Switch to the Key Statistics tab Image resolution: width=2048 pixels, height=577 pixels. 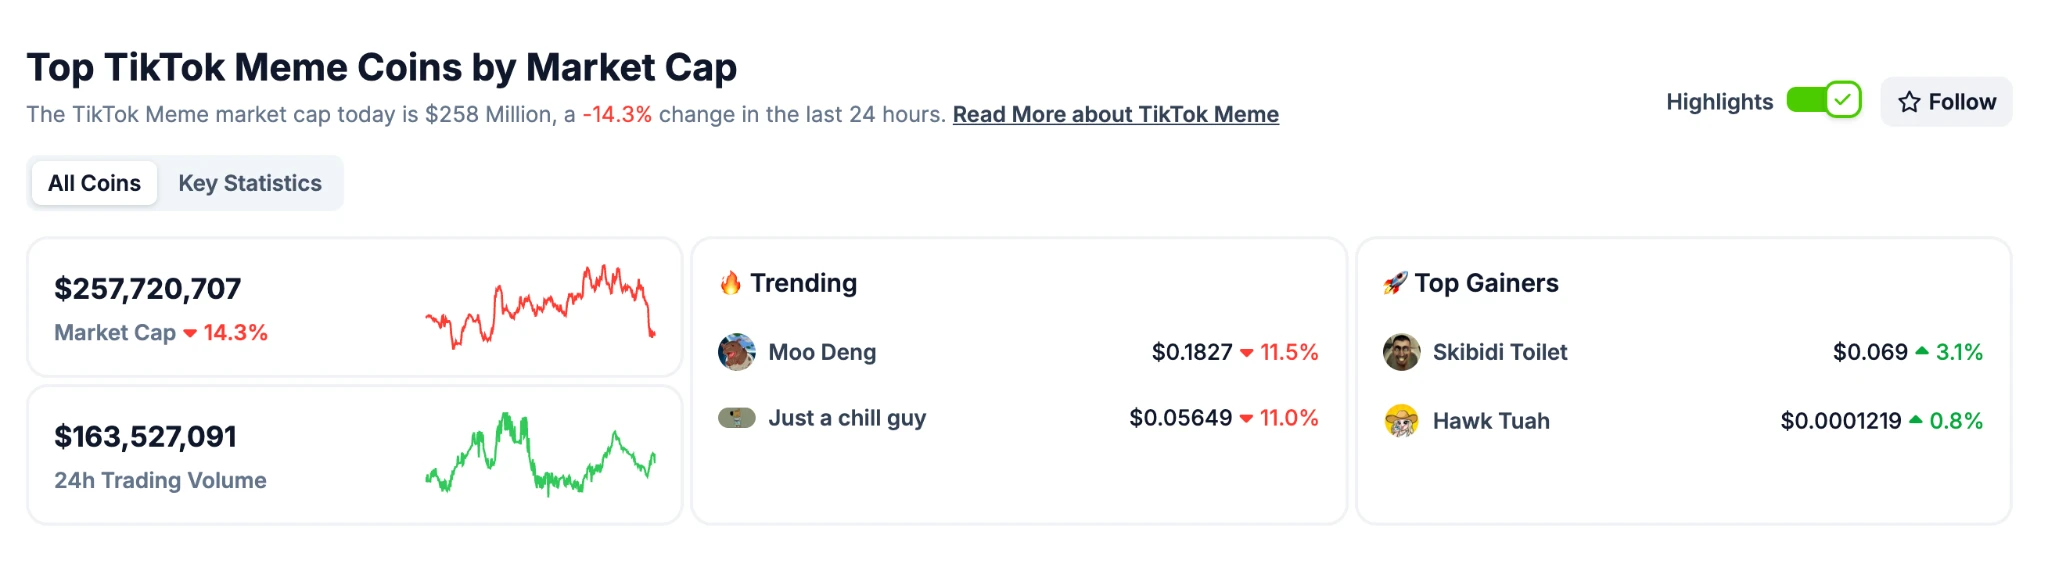(250, 184)
